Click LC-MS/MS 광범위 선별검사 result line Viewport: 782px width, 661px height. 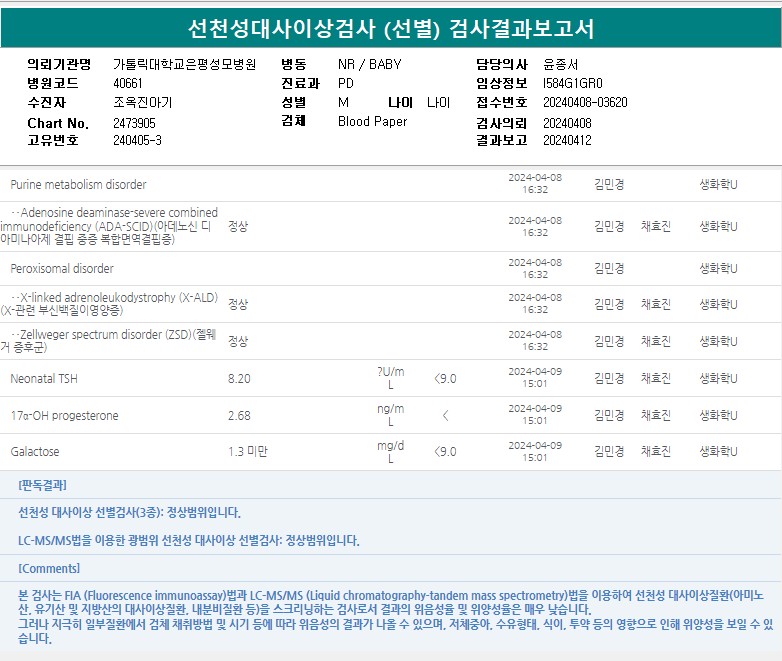click(189, 540)
